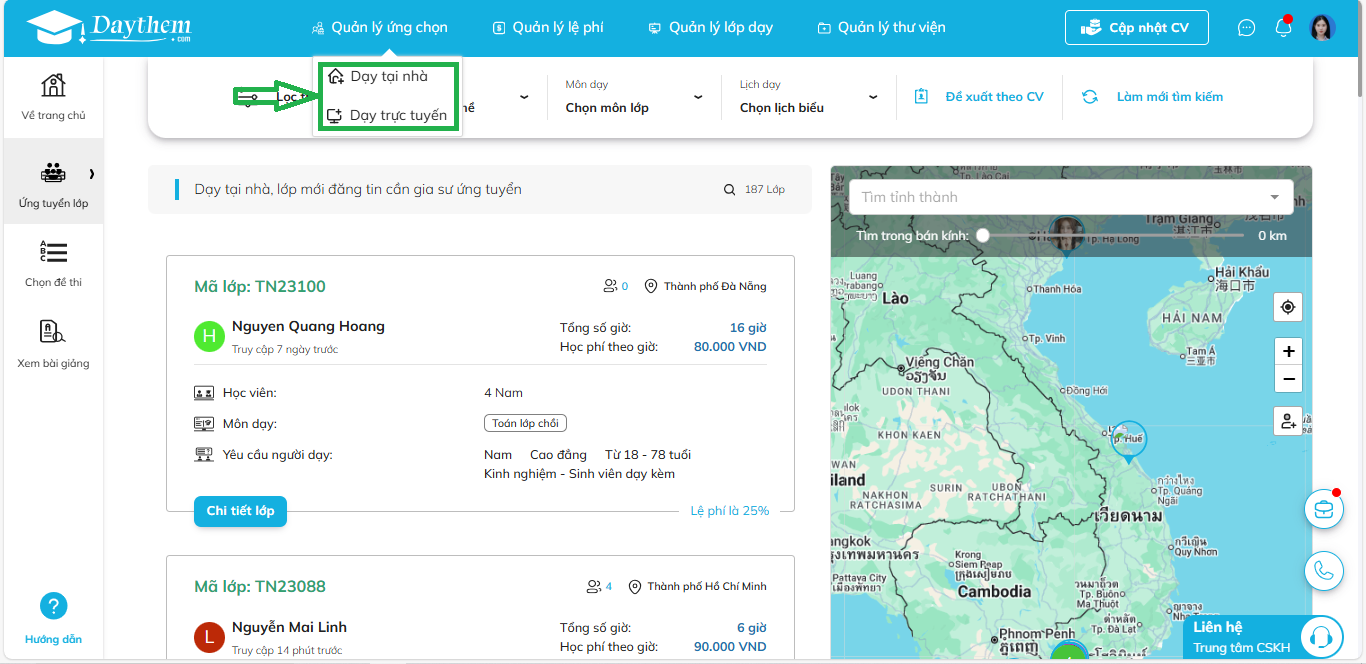Click avatar H of Nguyen Quang Hoang

[209, 336]
